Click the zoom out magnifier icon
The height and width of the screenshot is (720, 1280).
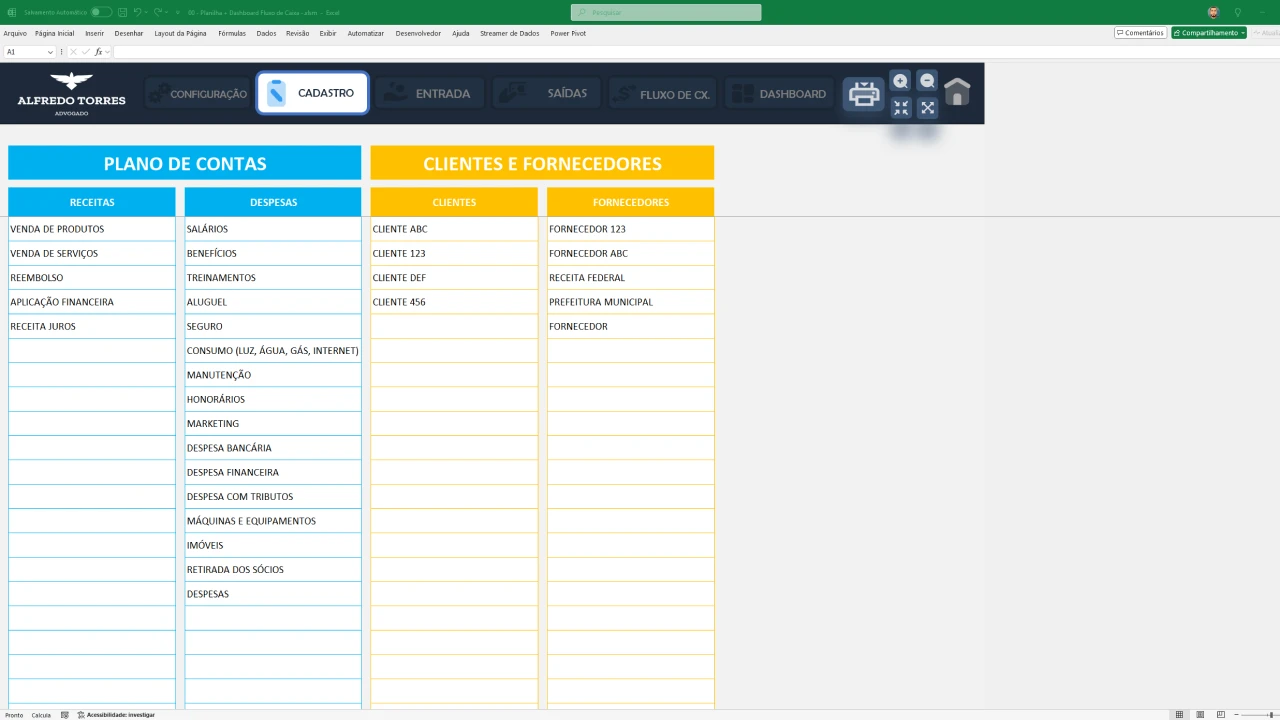(927, 81)
